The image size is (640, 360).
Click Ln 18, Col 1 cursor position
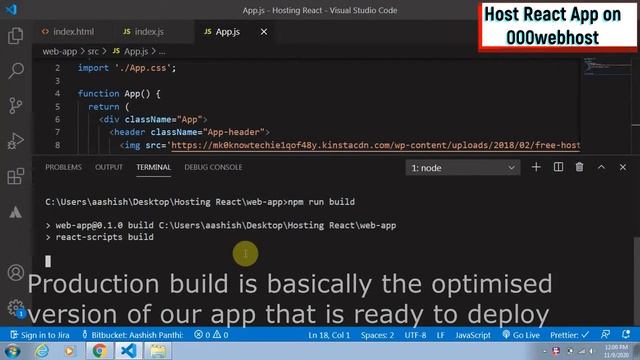pyautogui.click(x=329, y=335)
